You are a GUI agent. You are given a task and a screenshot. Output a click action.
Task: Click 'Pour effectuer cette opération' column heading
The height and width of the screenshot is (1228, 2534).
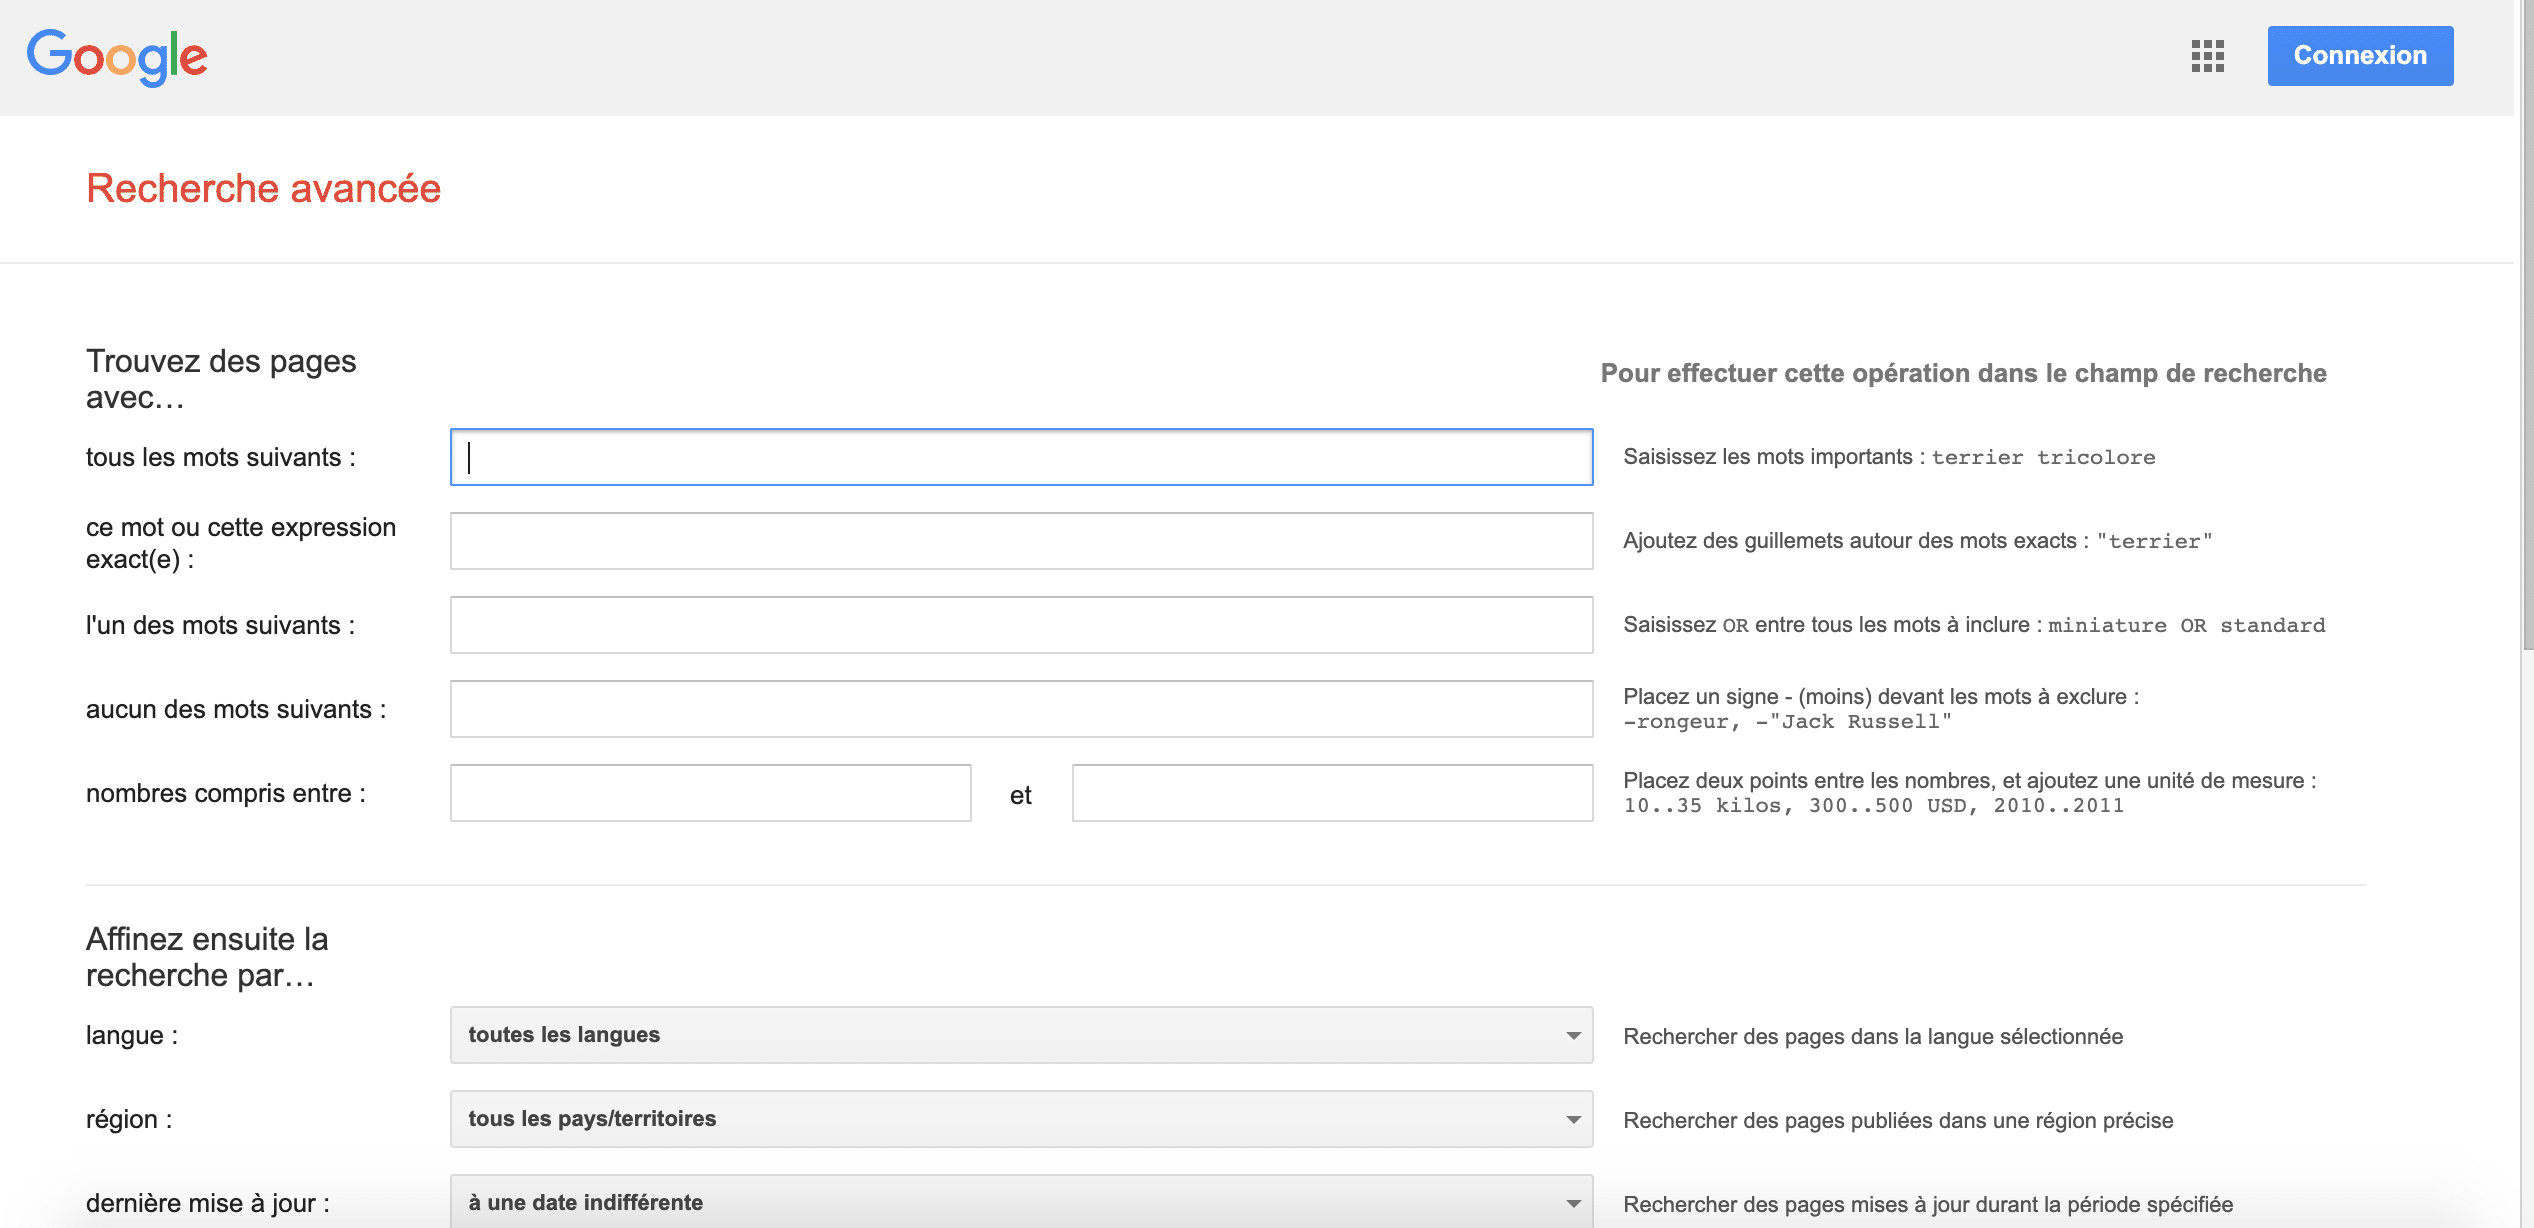point(1963,373)
